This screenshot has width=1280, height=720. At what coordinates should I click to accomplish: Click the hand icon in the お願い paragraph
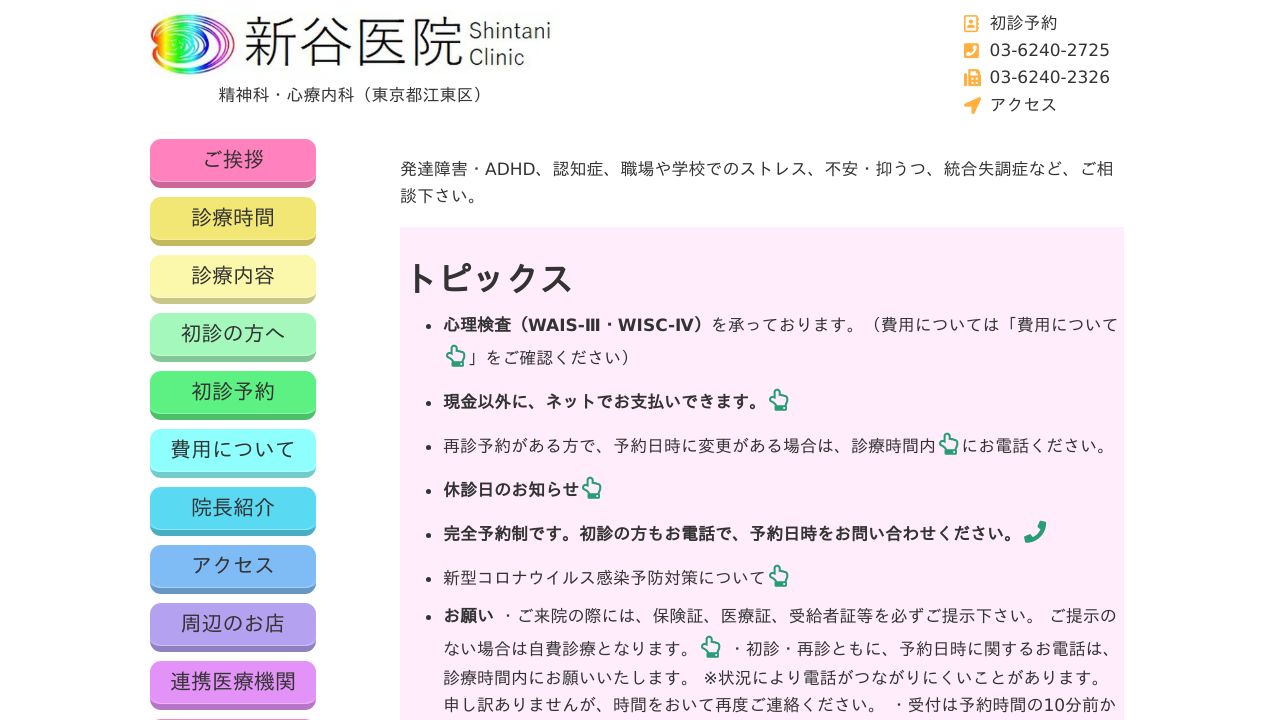(x=710, y=647)
